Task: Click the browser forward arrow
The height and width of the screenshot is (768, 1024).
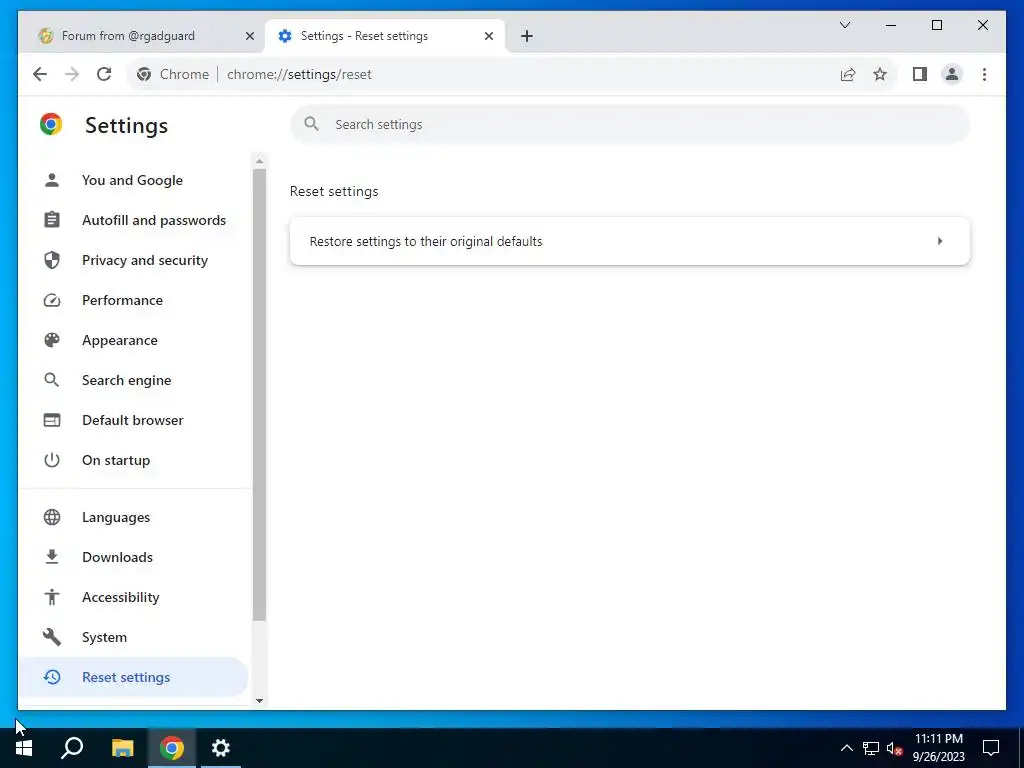Action: point(72,74)
